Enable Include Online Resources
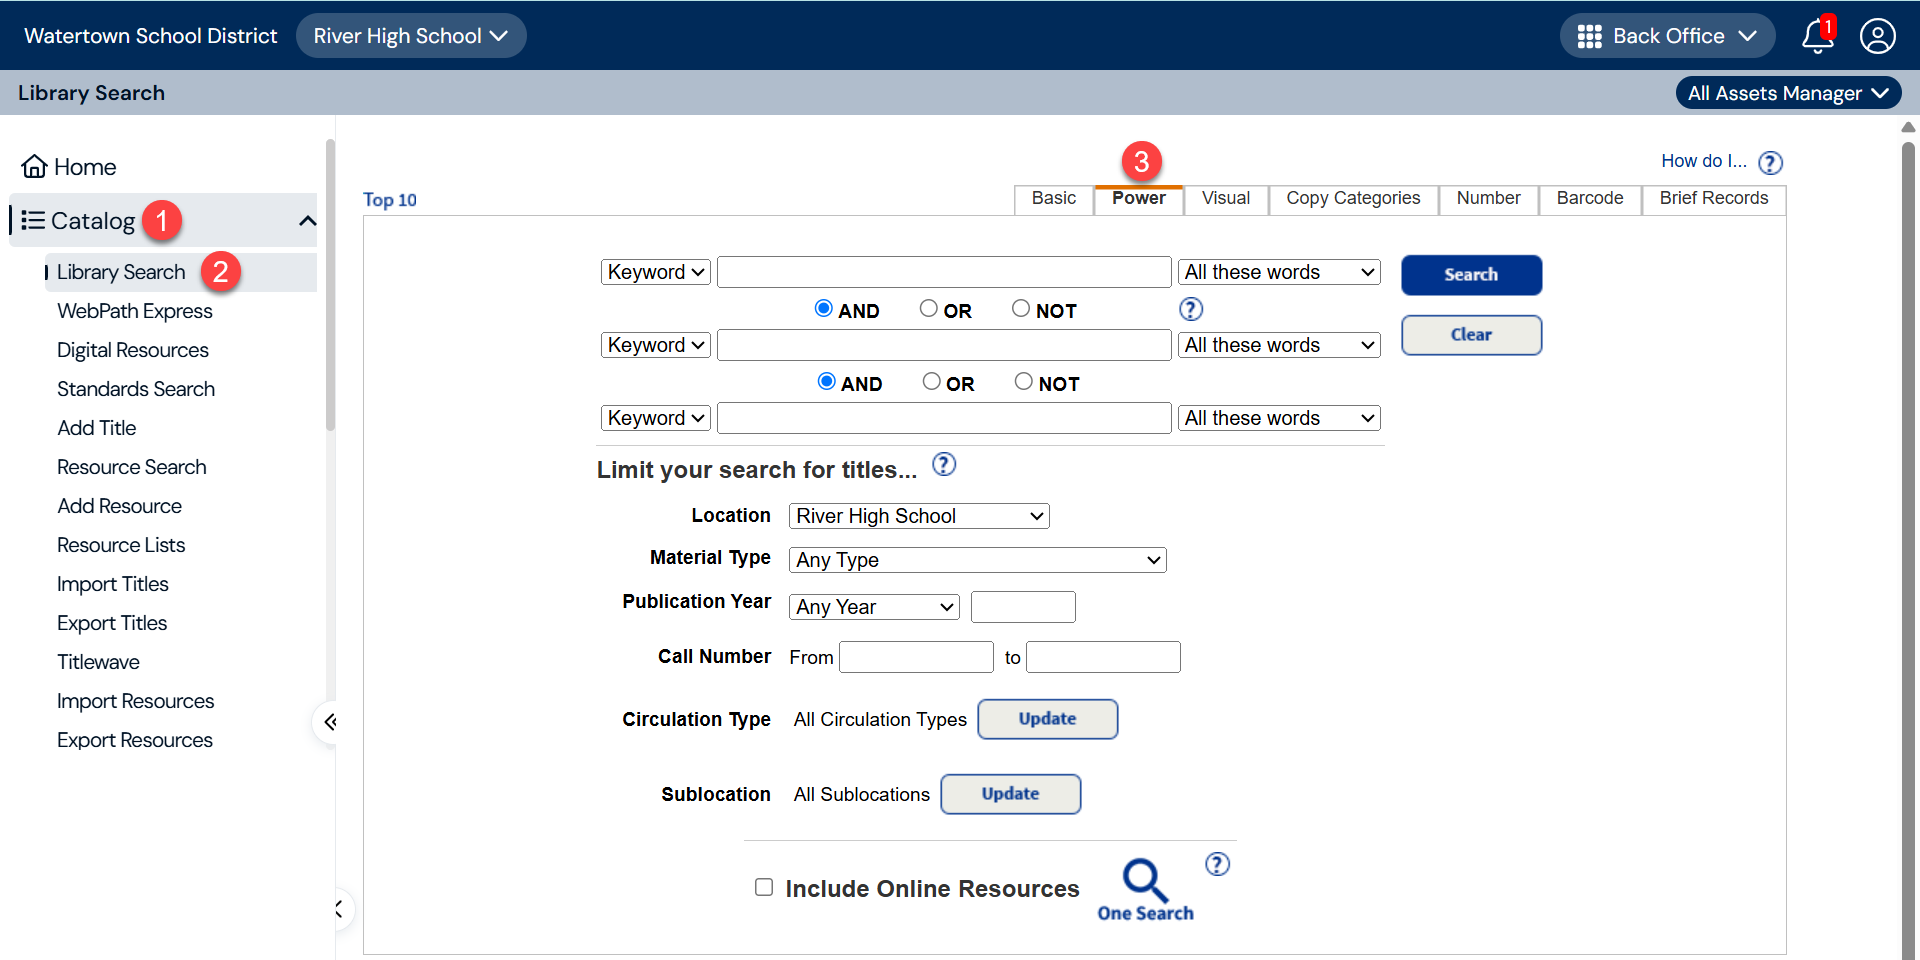This screenshot has width=1920, height=960. (763, 887)
